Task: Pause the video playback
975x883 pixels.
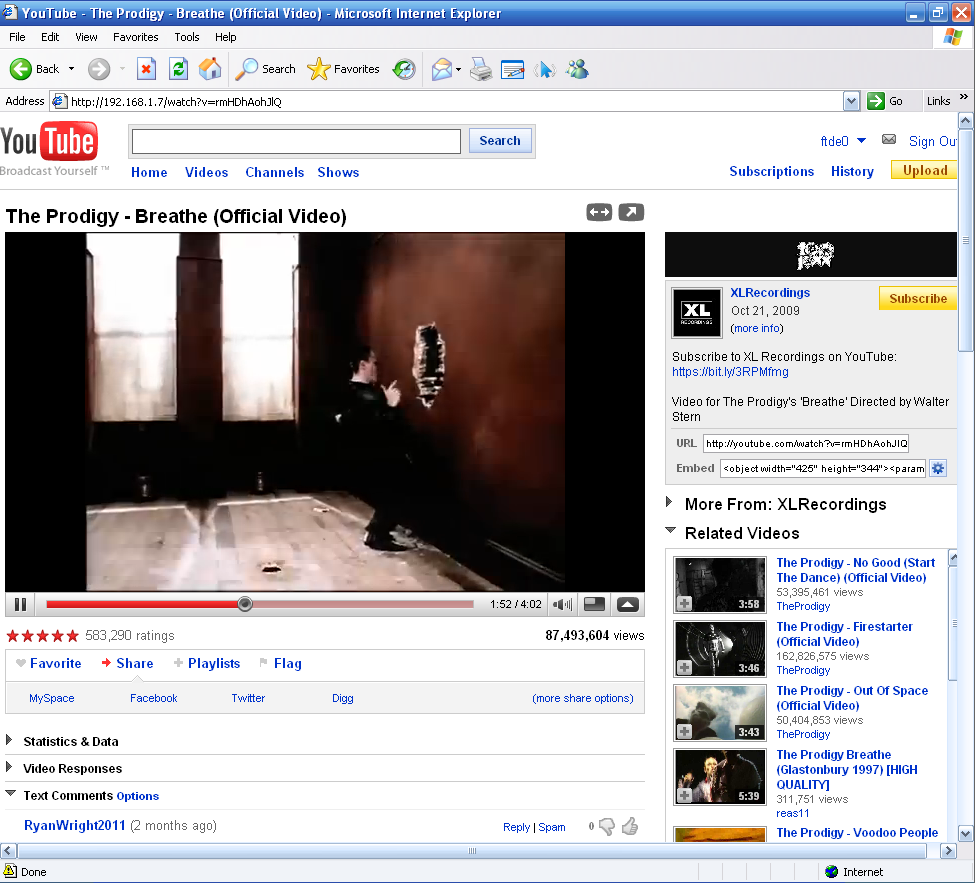Action: coord(21,604)
